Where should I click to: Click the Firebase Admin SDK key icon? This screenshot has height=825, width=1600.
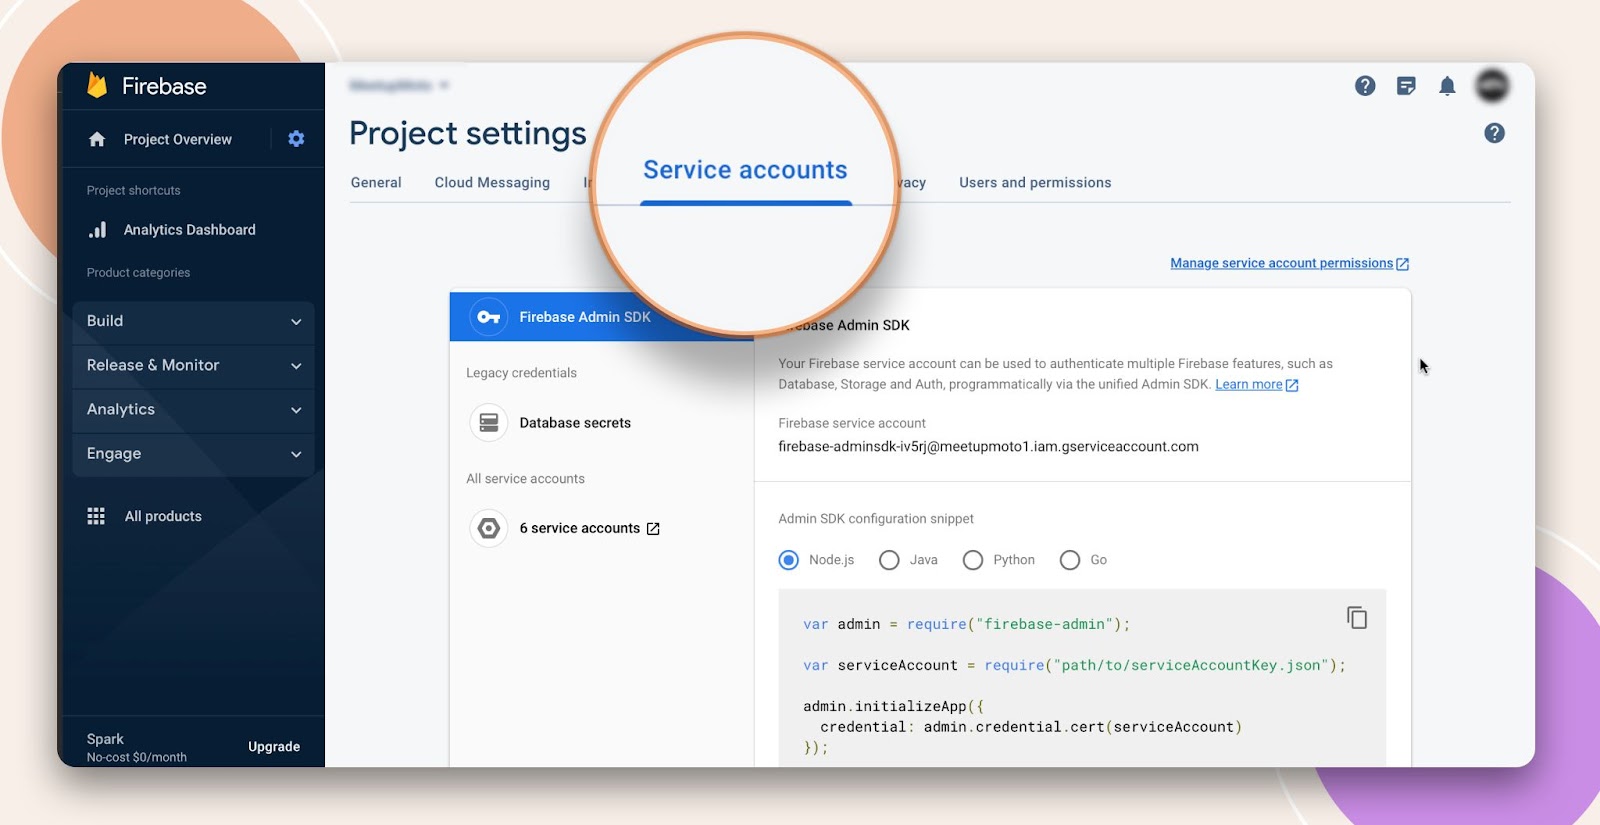point(489,317)
